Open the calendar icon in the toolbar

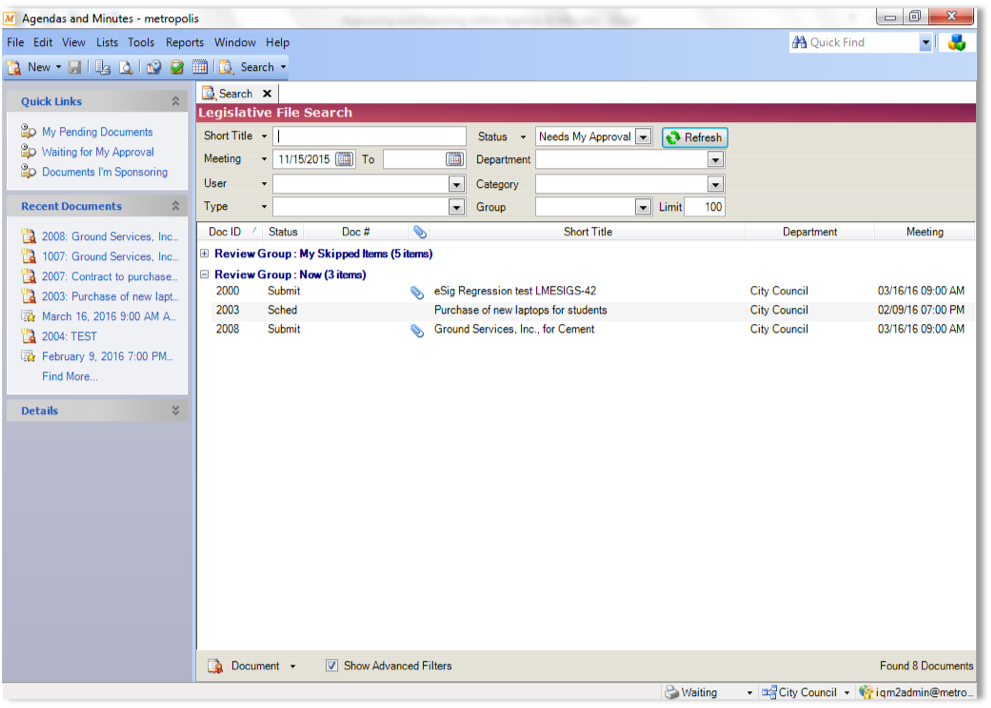pyautogui.click(x=200, y=67)
